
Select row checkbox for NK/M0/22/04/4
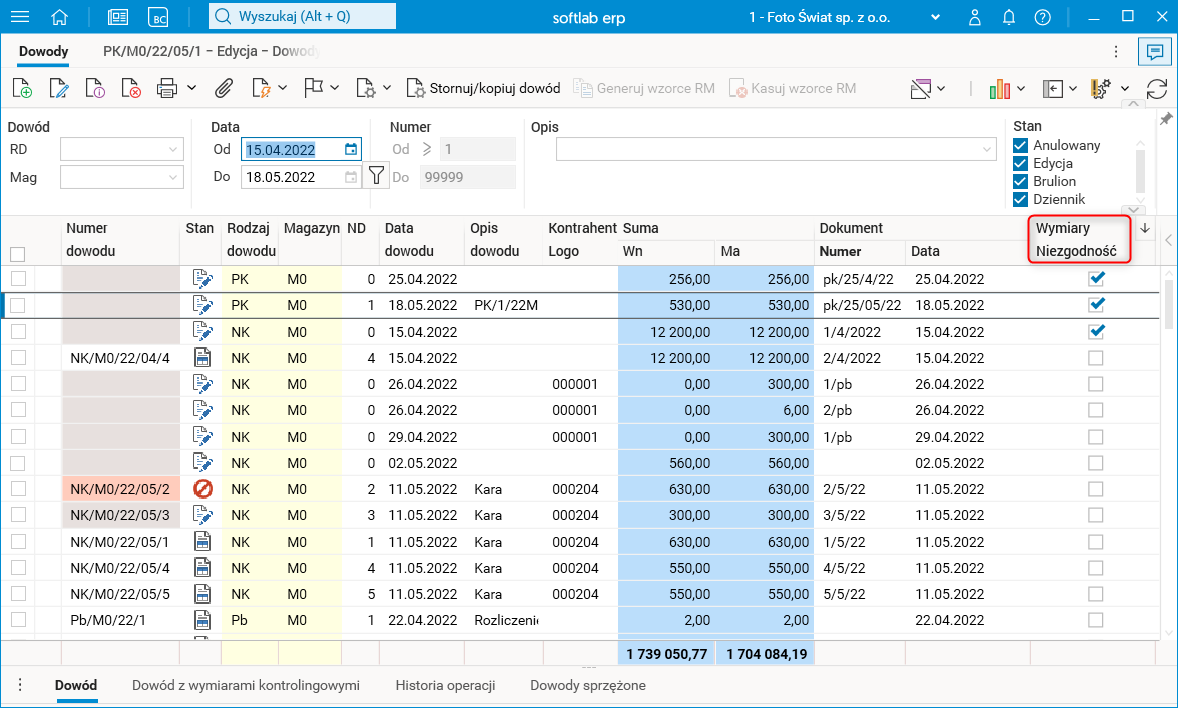point(18,357)
